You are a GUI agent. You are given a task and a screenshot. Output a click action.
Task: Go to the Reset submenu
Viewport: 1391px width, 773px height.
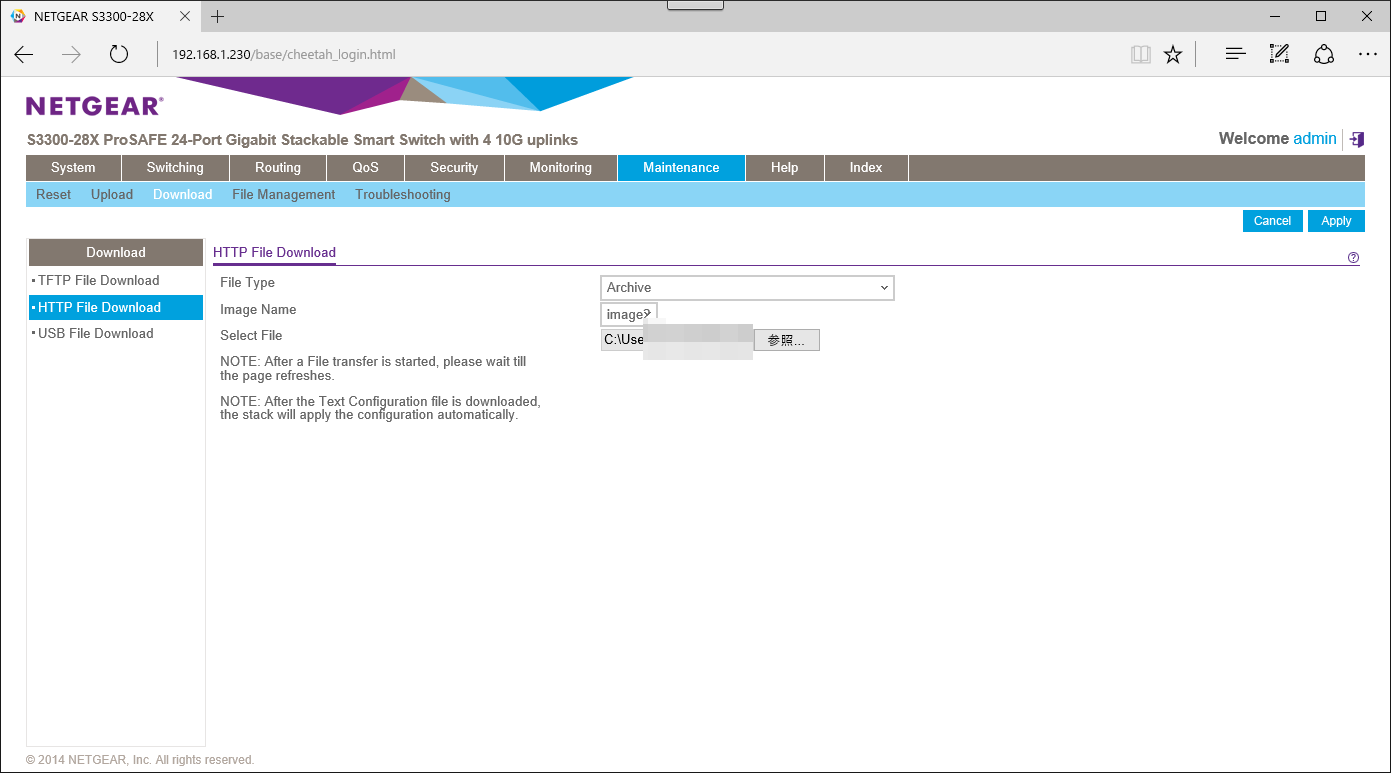point(53,195)
